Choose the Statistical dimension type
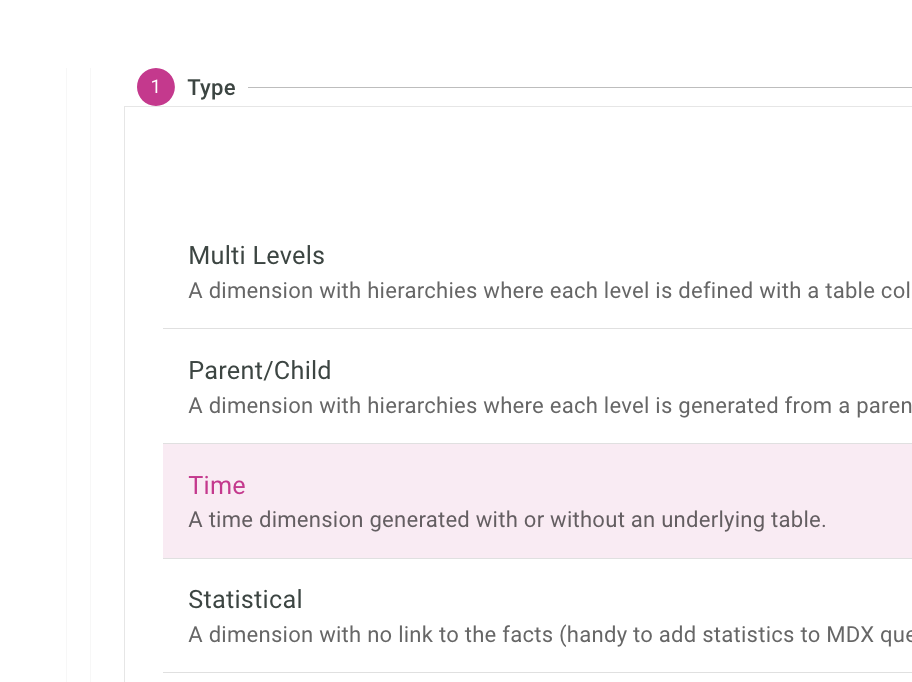The width and height of the screenshot is (912, 682). [245, 600]
